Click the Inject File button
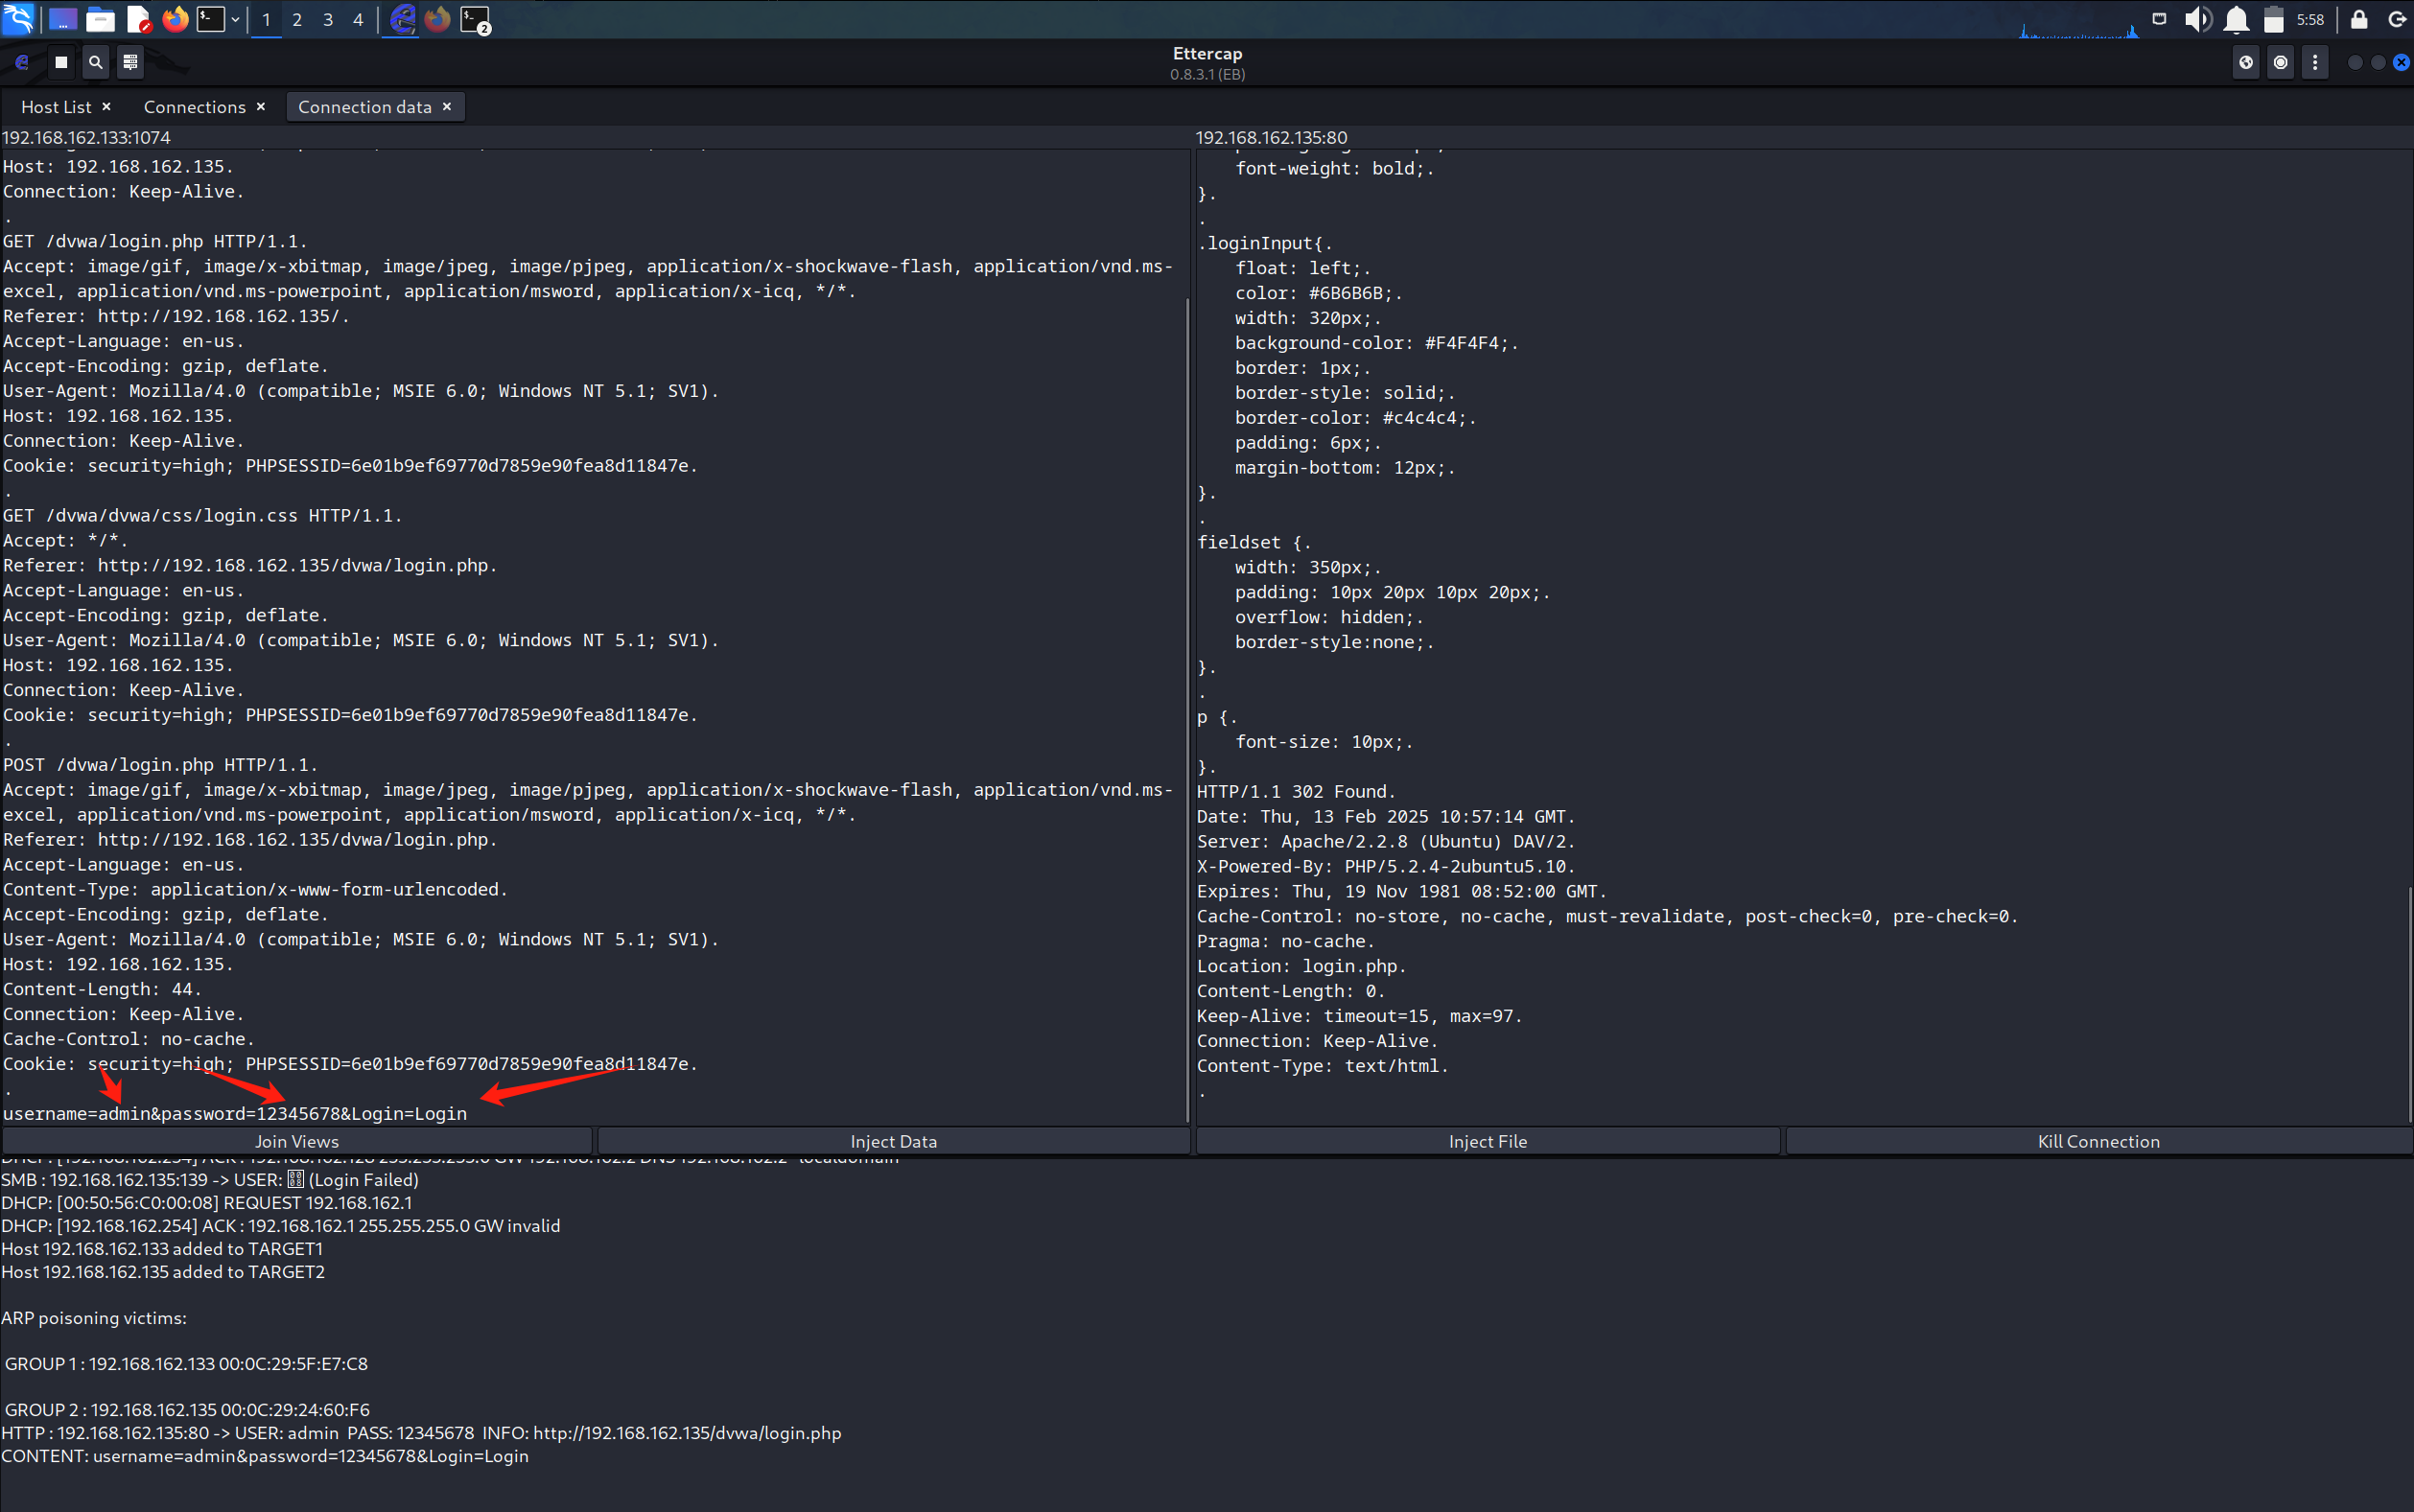 [x=1487, y=1141]
